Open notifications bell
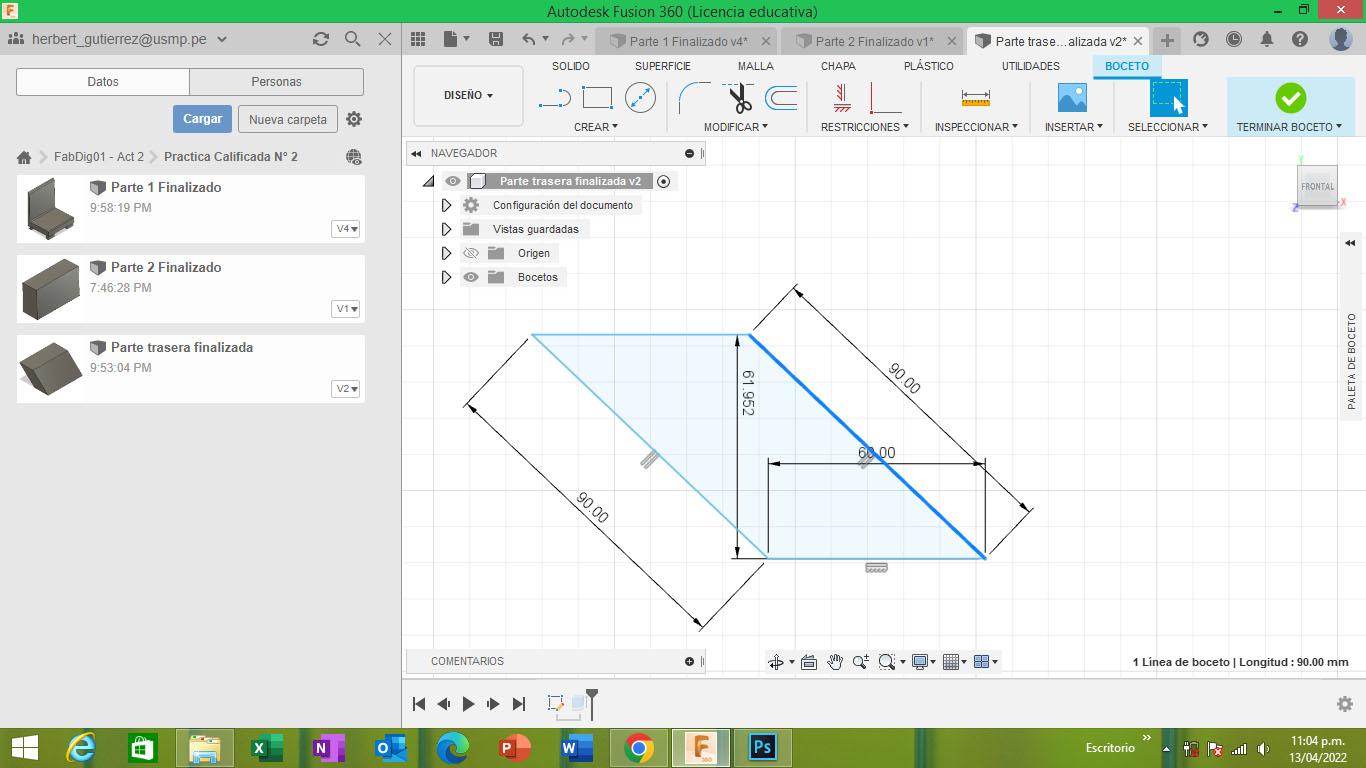The height and width of the screenshot is (768, 1366). tap(1267, 39)
